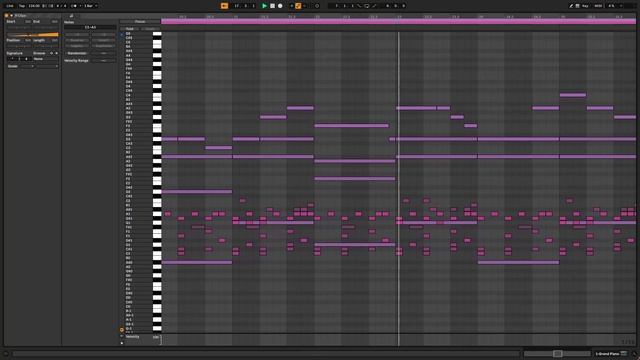Toggle the orange Automation Arm button
Image resolution: width=640 pixels, height=360 pixels.
click(x=298, y=6)
